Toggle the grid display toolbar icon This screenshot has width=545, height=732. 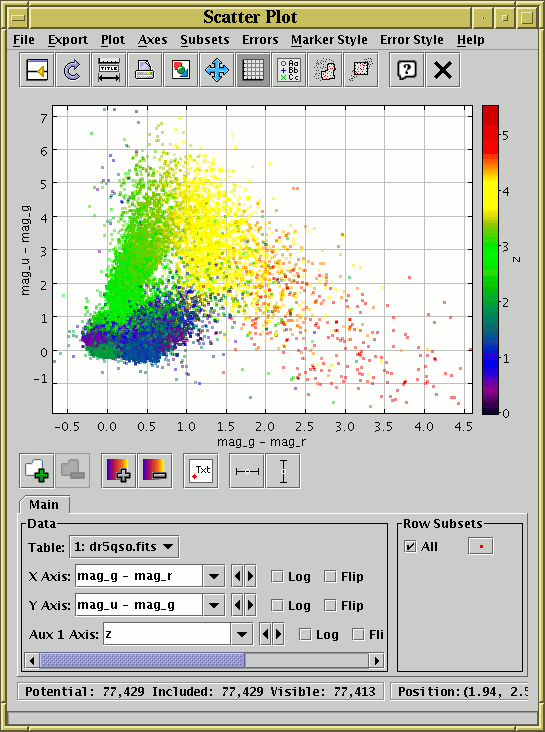click(x=253, y=70)
